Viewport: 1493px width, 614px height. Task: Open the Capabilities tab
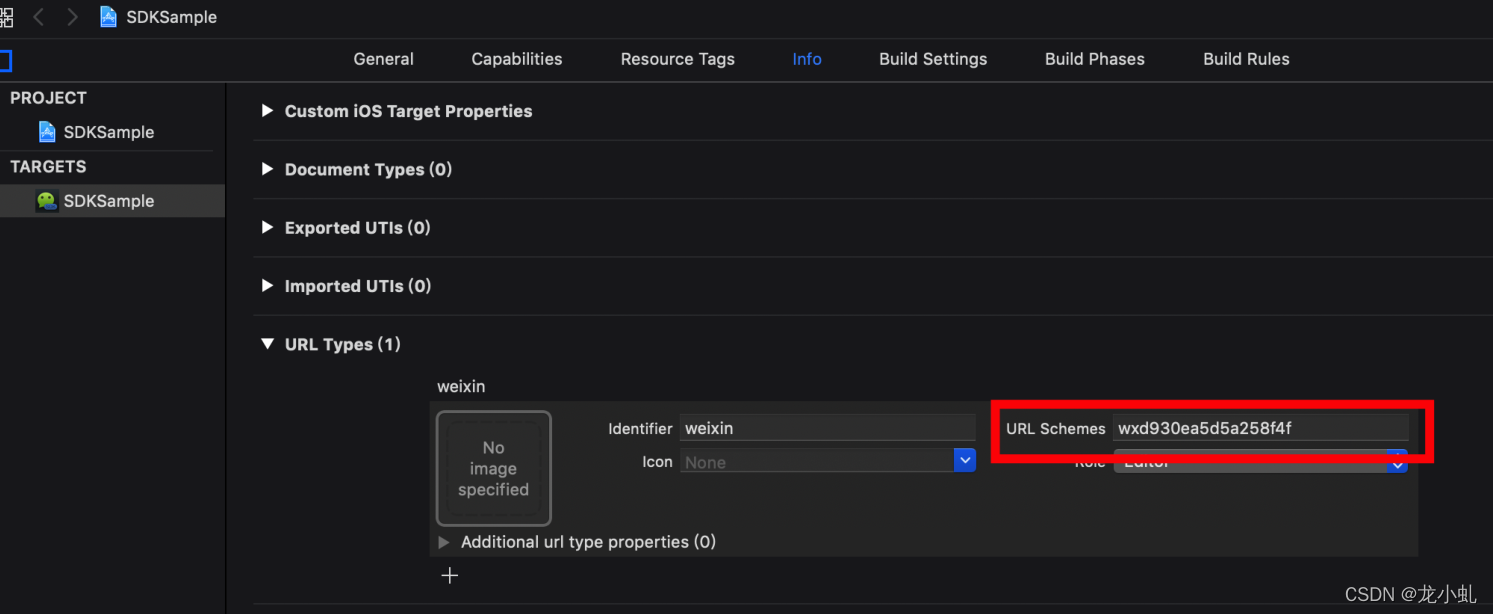517,59
